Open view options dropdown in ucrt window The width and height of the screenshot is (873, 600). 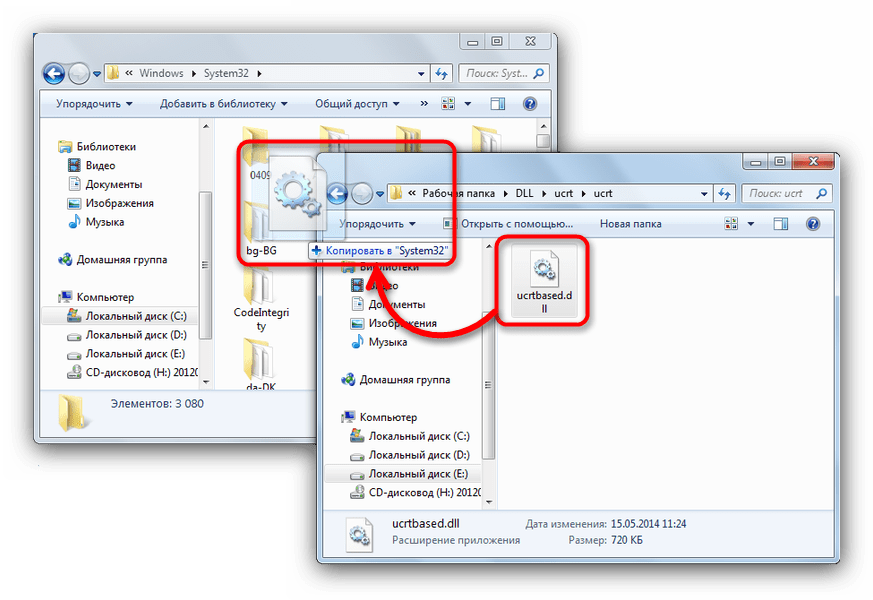click(751, 224)
